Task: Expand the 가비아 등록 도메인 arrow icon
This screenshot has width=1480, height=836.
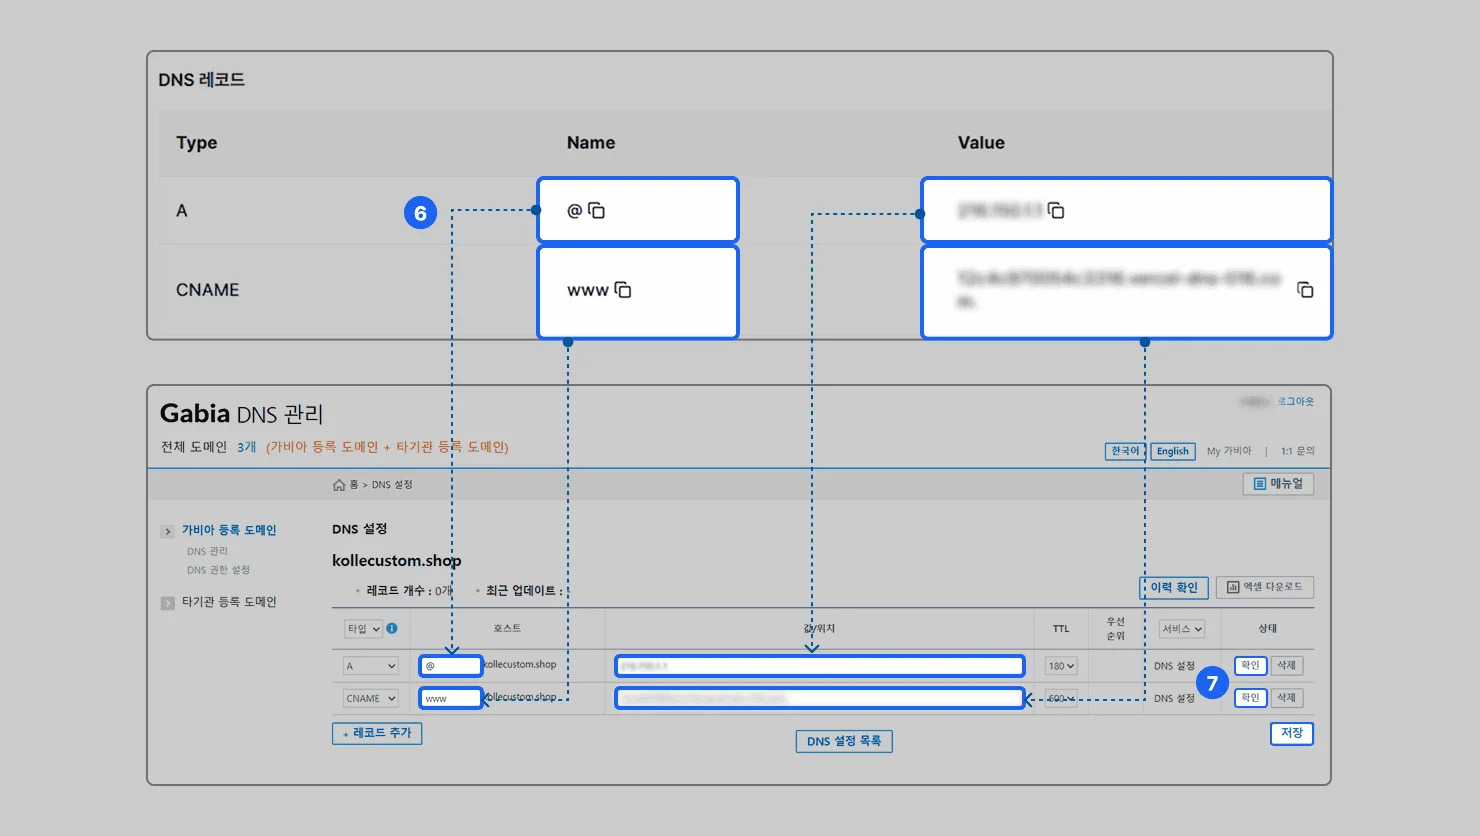Action: click(x=168, y=531)
